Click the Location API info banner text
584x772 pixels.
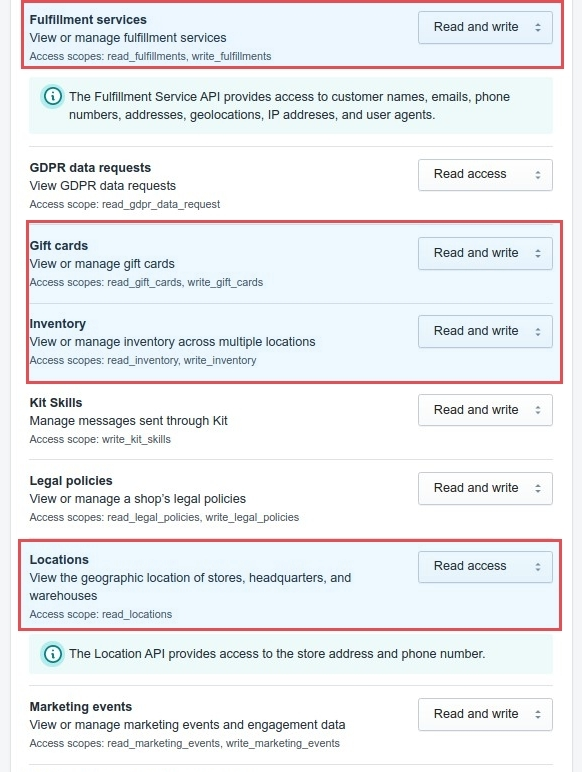pyautogui.click(x=277, y=654)
